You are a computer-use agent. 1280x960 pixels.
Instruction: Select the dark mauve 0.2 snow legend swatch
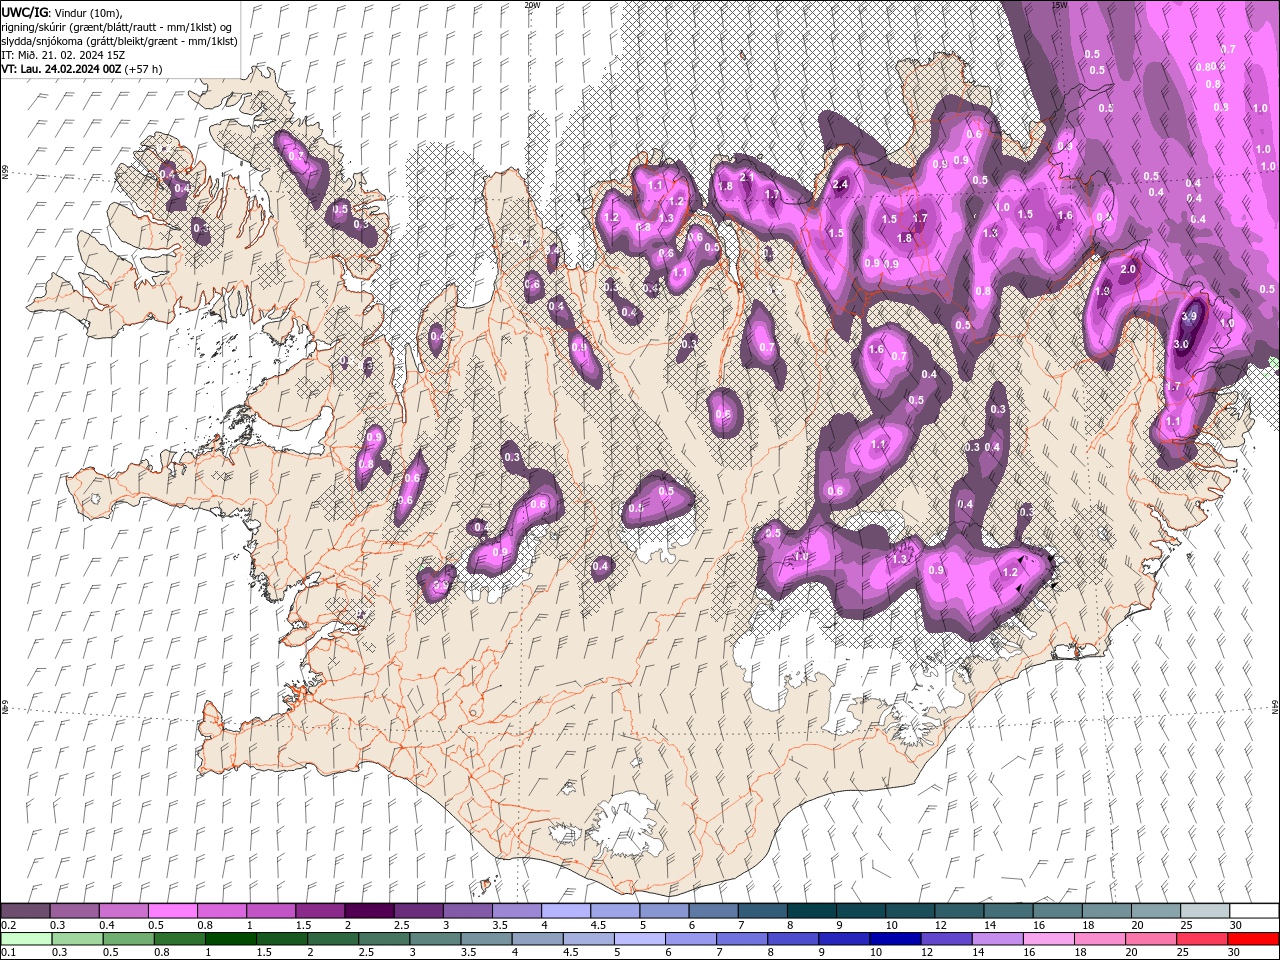pos(25,911)
